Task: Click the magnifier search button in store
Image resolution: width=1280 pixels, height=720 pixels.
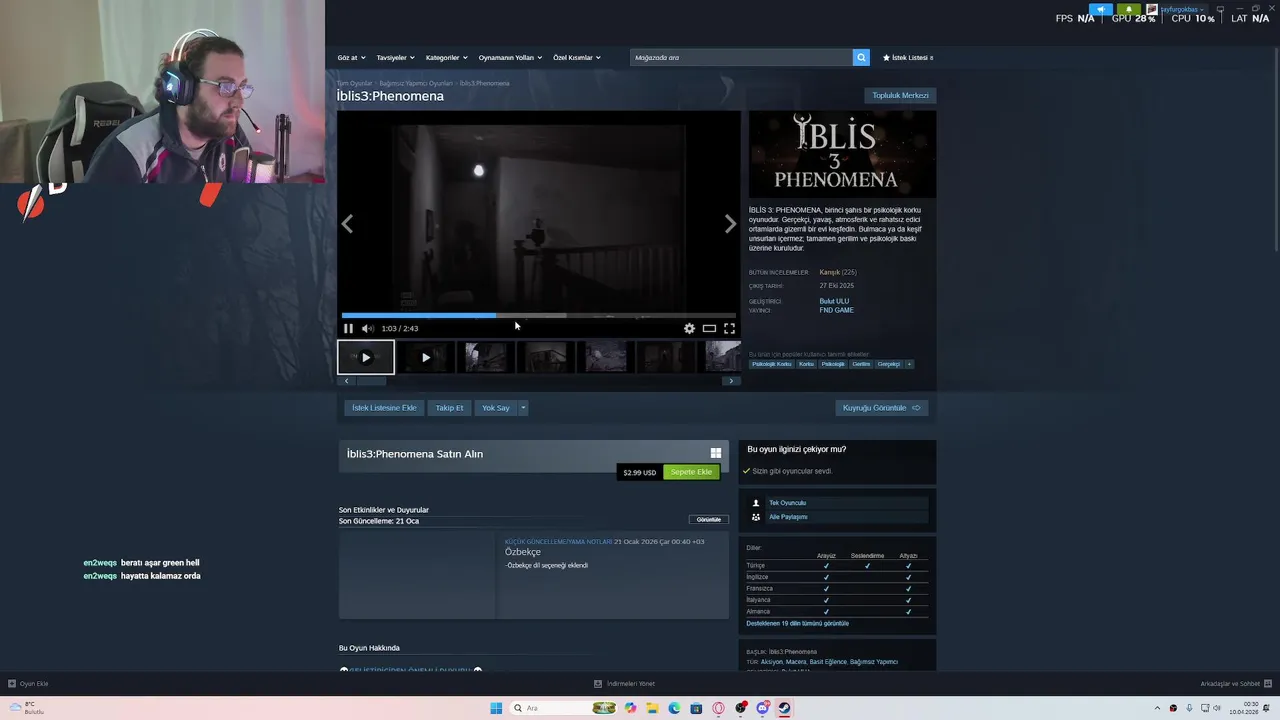Action: 861,57
